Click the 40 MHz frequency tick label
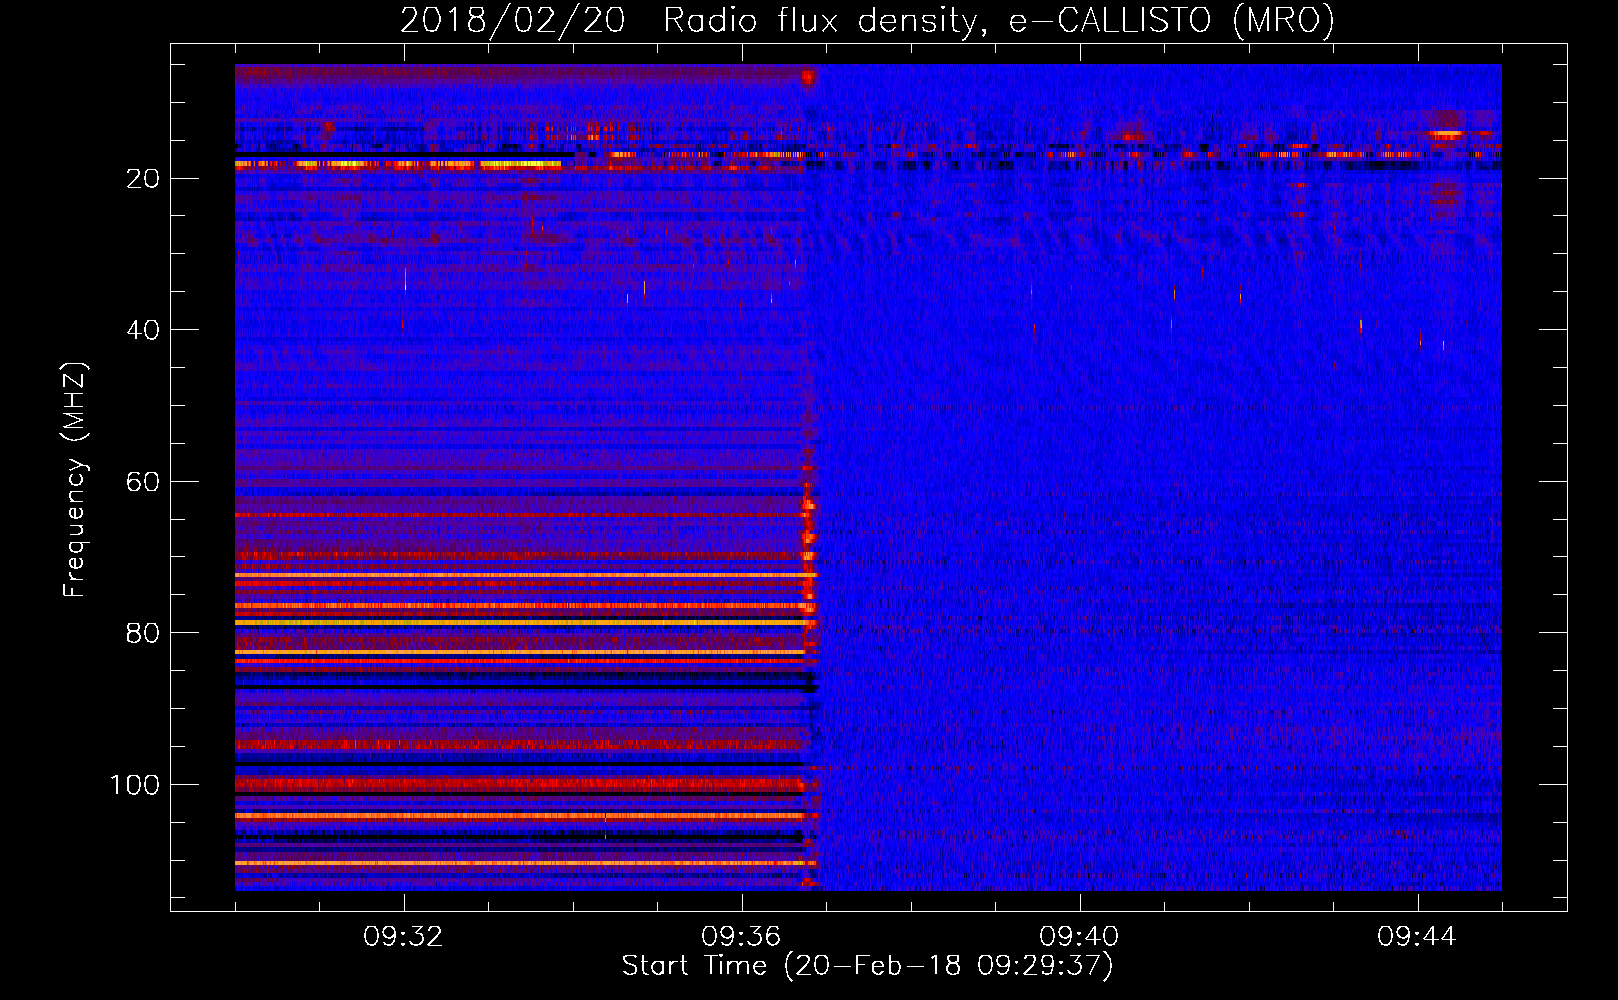The width and height of the screenshot is (1618, 1000). click(144, 330)
